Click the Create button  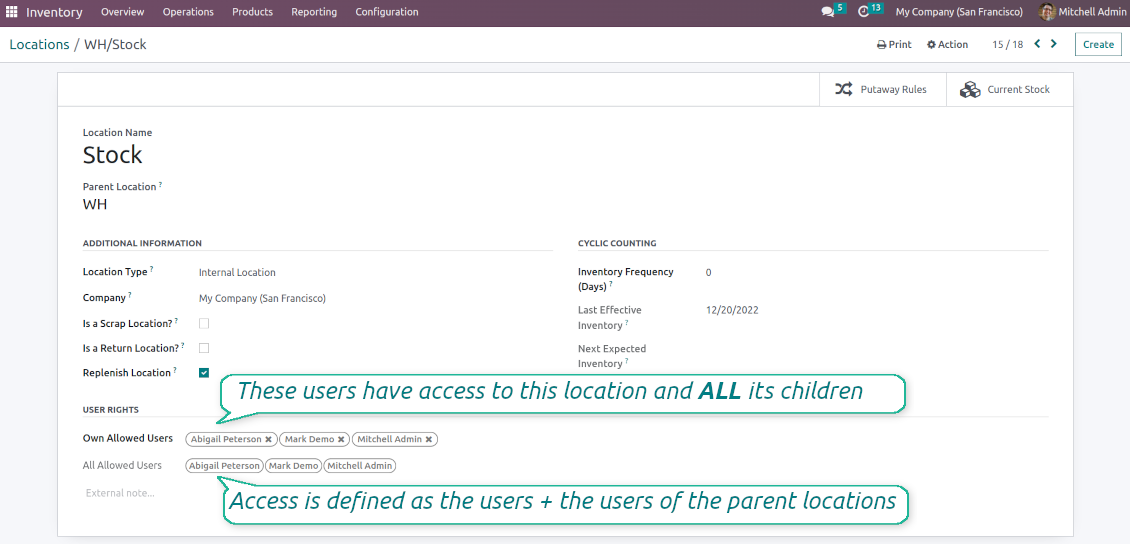point(1098,45)
